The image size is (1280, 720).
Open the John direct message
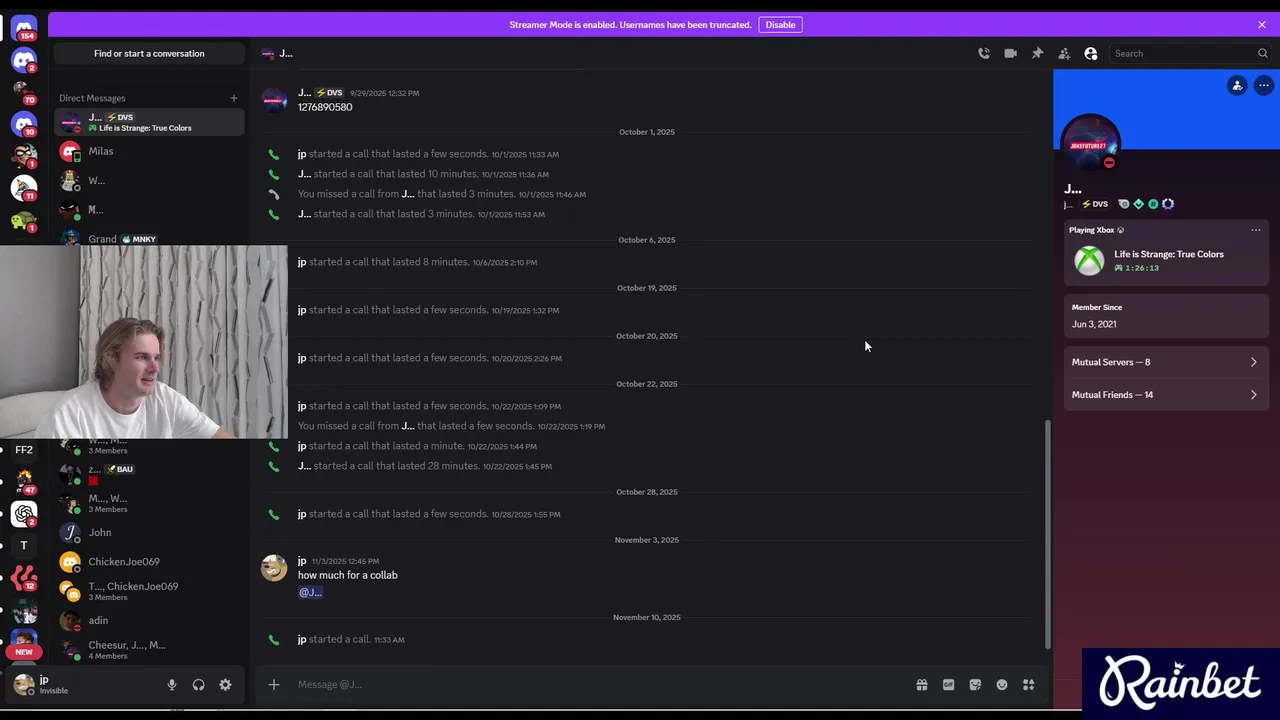[x=100, y=533]
